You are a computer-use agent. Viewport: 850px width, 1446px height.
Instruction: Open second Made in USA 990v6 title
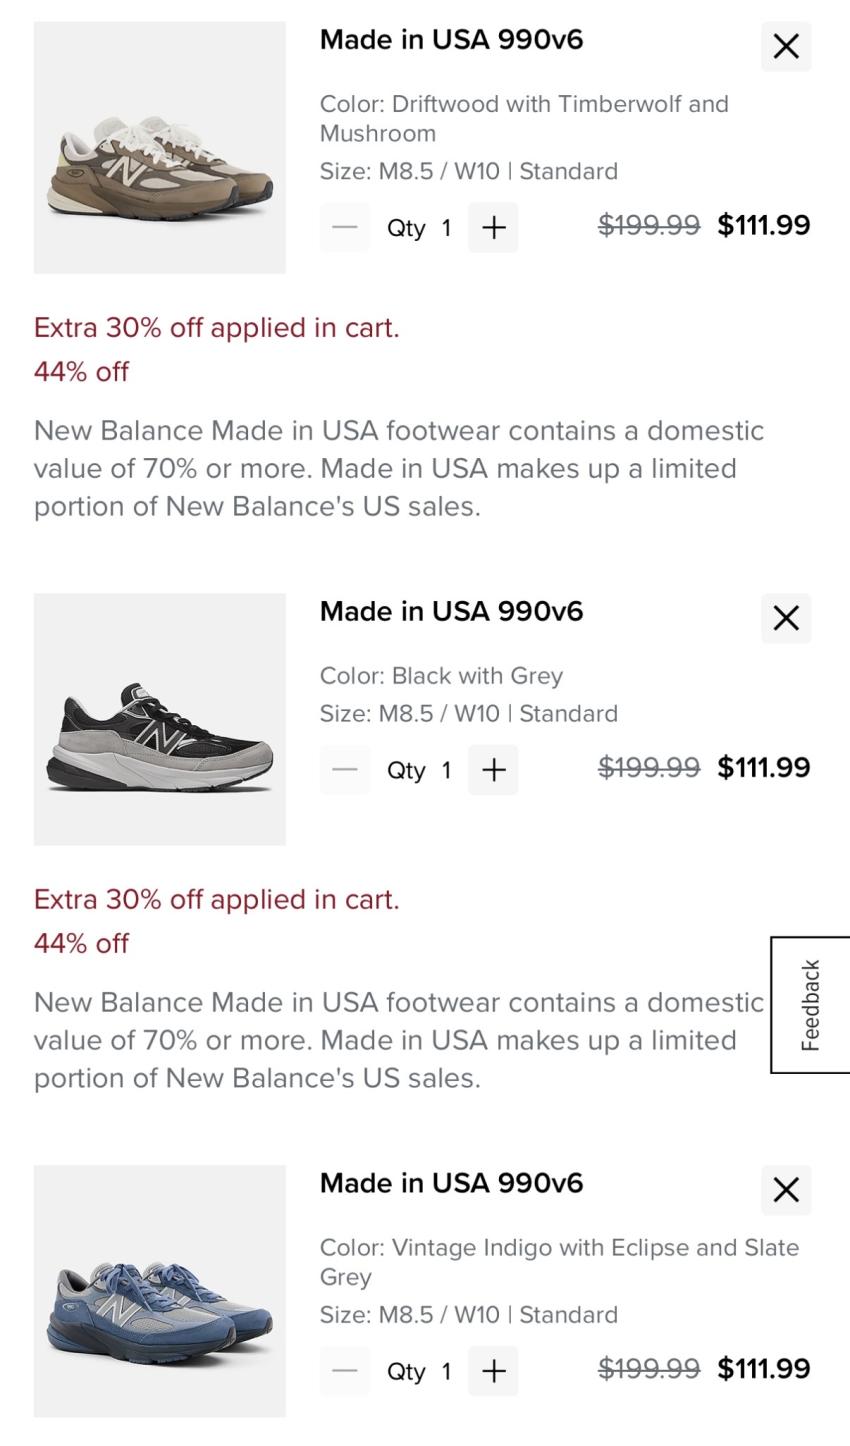tap(451, 612)
